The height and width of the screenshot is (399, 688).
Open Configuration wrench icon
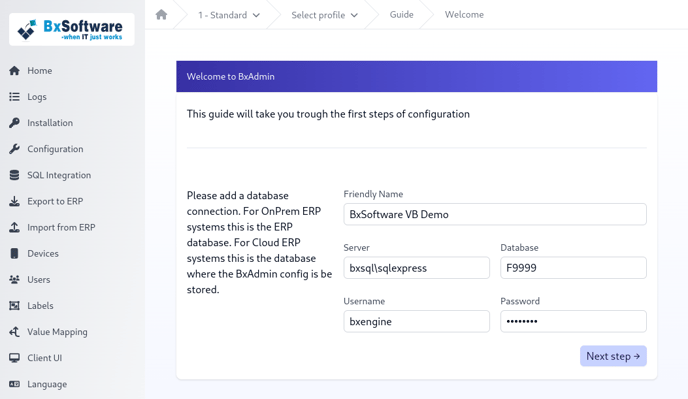point(14,149)
